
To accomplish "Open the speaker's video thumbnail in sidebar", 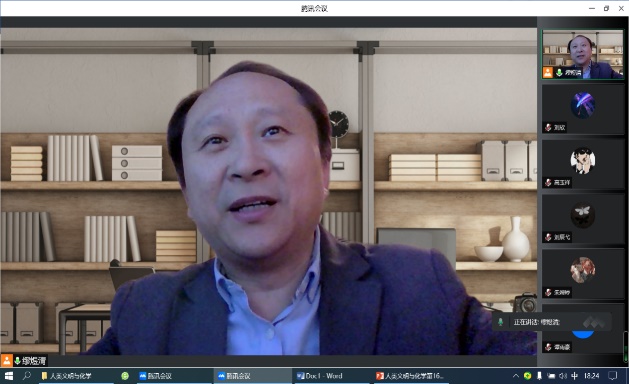I will coord(582,54).
